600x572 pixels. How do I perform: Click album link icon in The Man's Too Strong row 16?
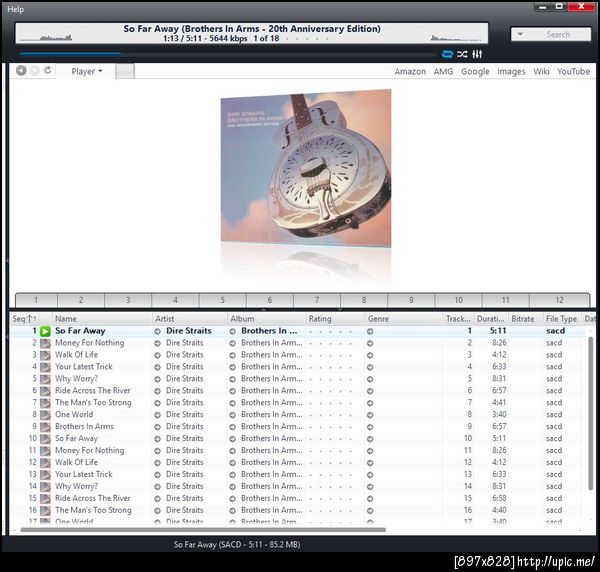(x=232, y=511)
